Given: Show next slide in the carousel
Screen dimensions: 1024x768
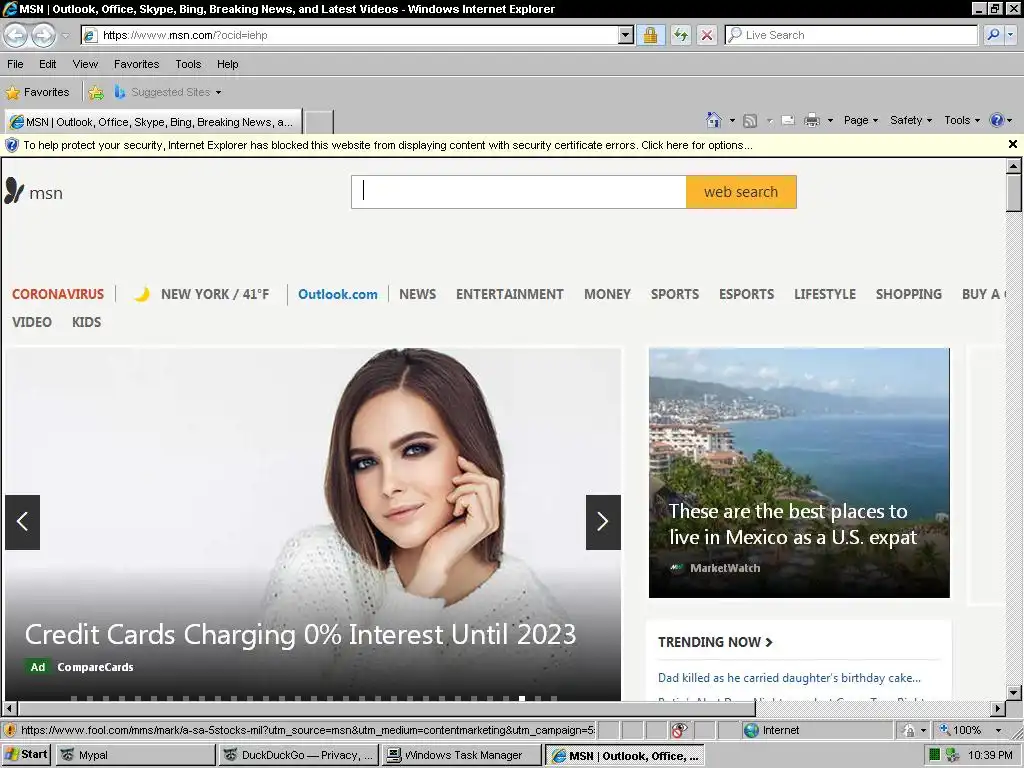Looking at the screenshot, I should coord(603,522).
